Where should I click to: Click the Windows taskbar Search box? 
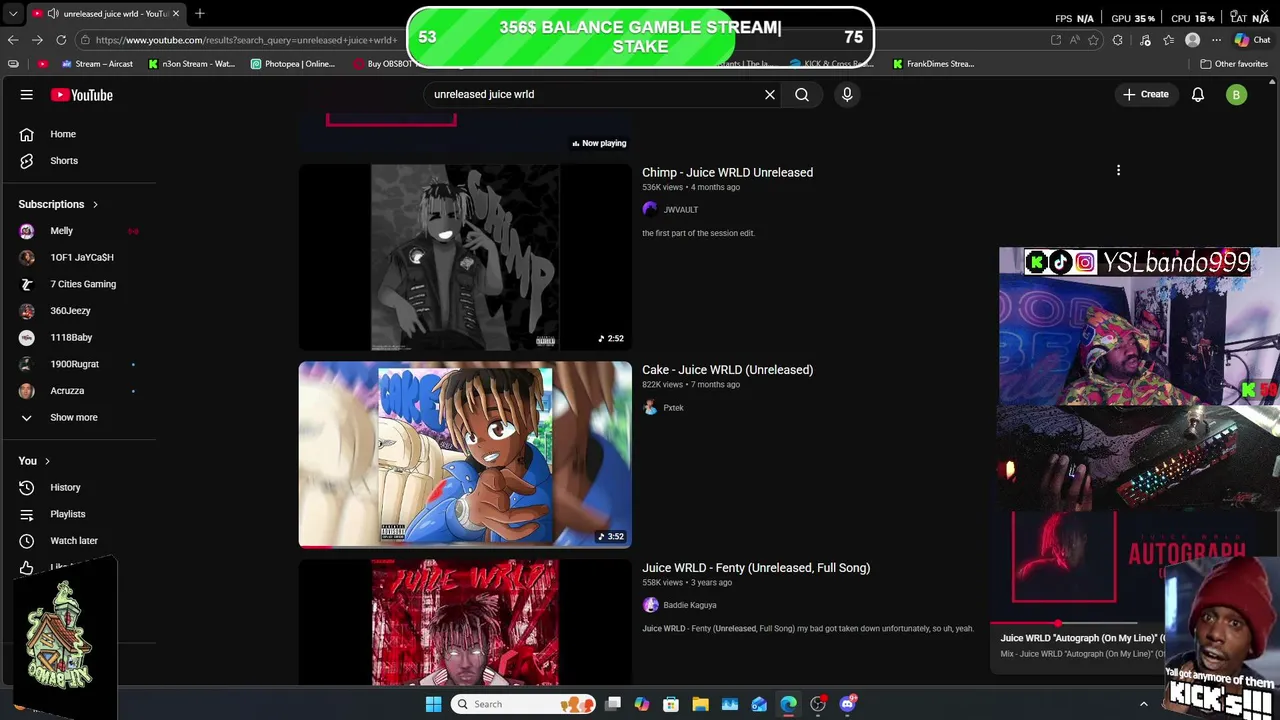tap(522, 704)
